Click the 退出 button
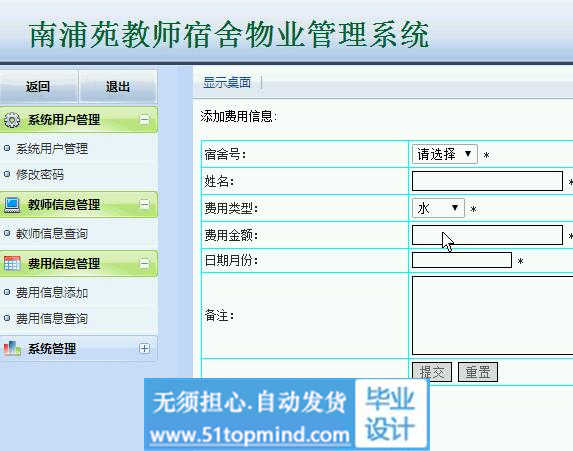The height and width of the screenshot is (451, 573). click(118, 87)
